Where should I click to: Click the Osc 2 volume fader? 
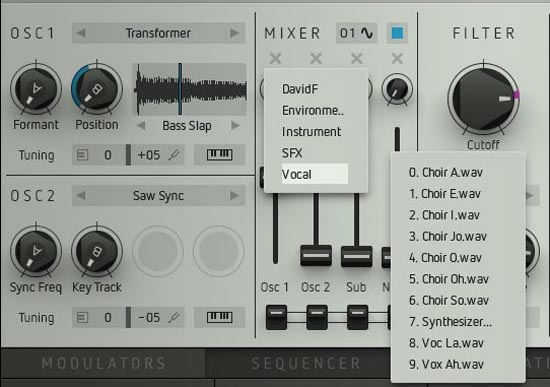coord(316,256)
